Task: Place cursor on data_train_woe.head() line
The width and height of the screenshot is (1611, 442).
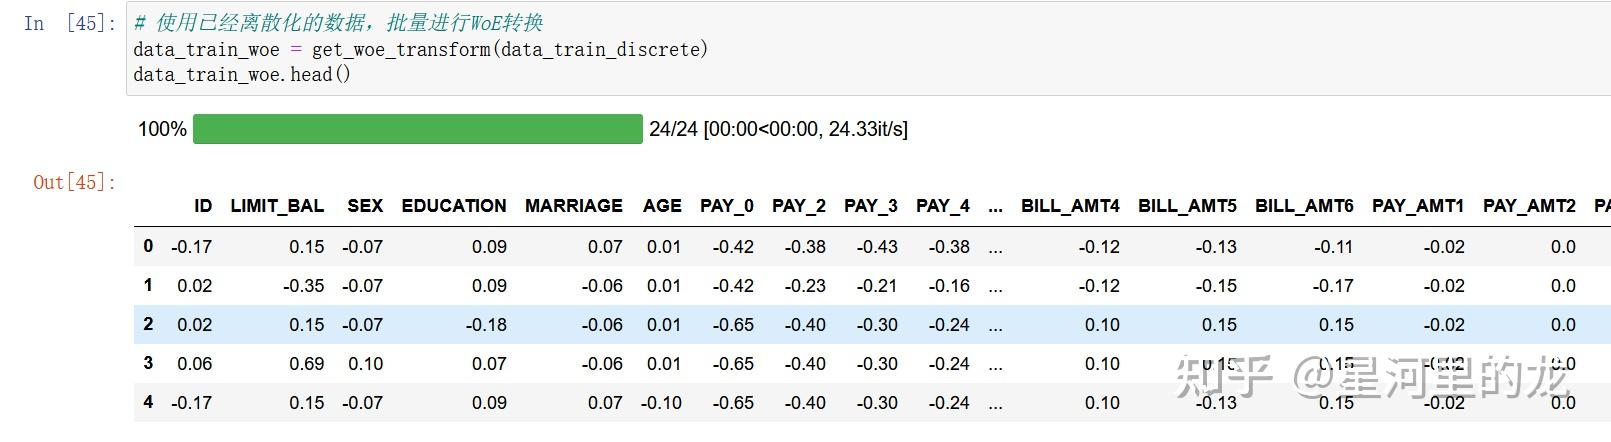Action: pyautogui.click(x=242, y=75)
